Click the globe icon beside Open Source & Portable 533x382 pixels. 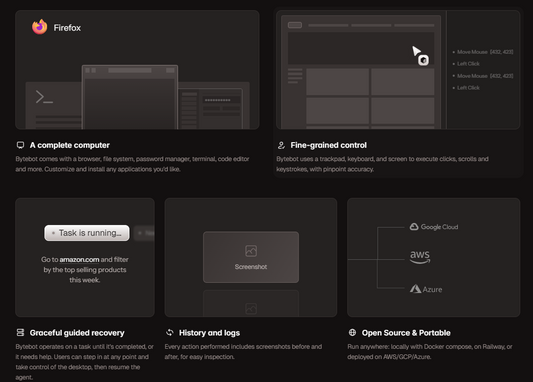tap(352, 332)
